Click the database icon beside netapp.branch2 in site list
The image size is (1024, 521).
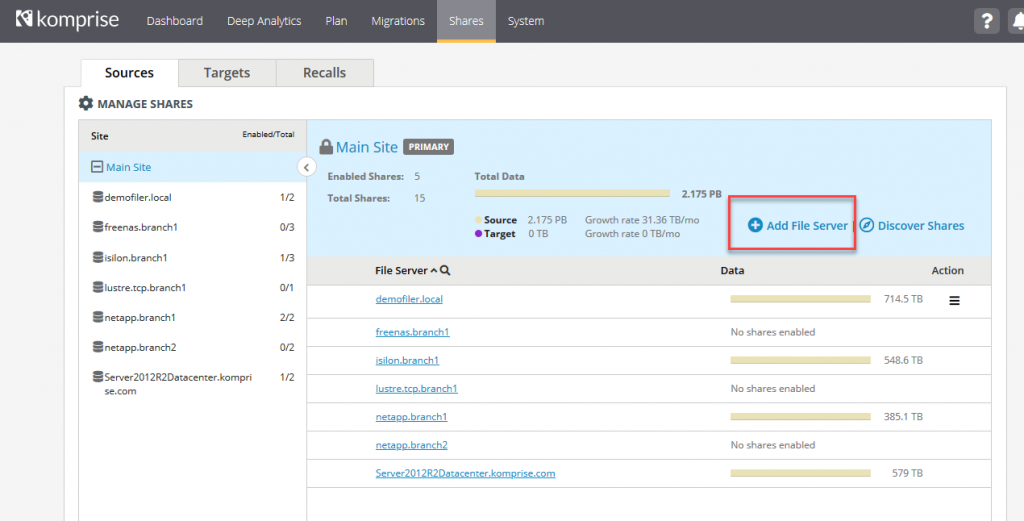pyautogui.click(x=98, y=347)
